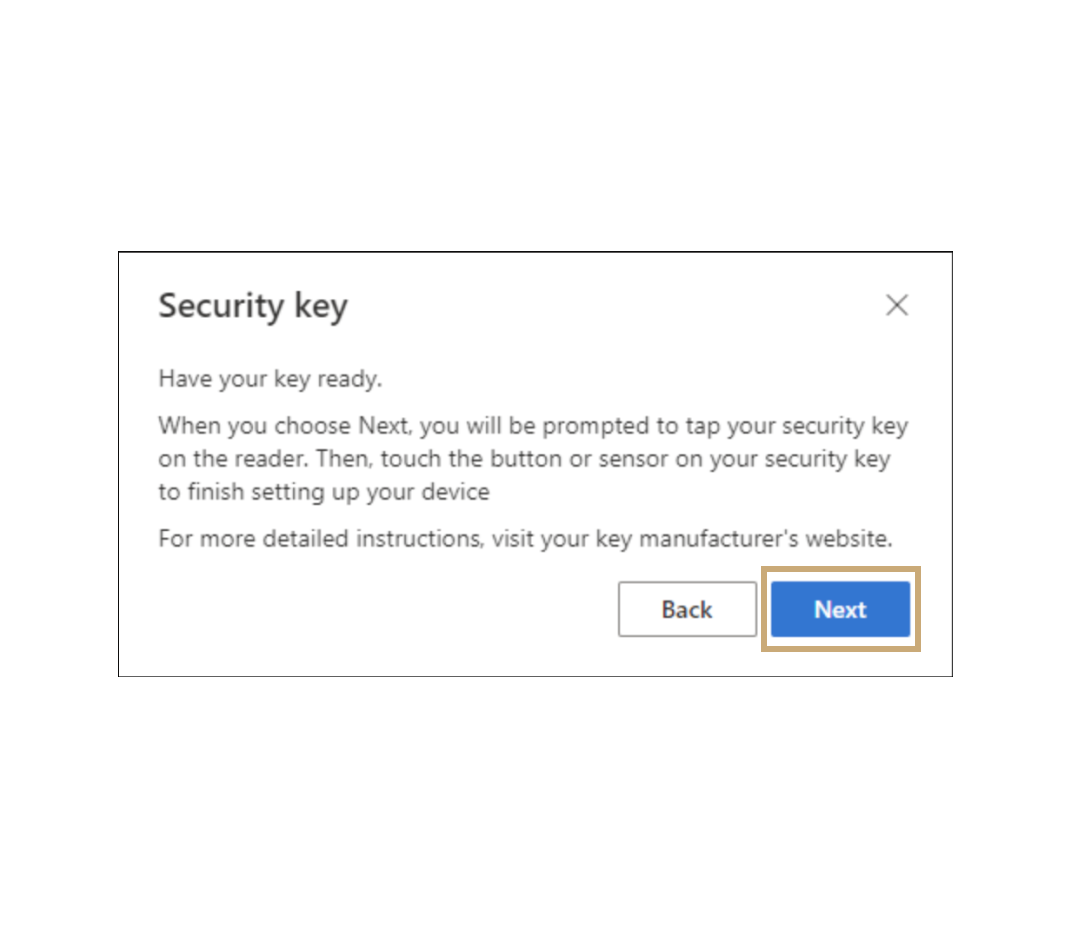
Task: Click the word "Have" at the paragraph start
Action: click(x=181, y=379)
